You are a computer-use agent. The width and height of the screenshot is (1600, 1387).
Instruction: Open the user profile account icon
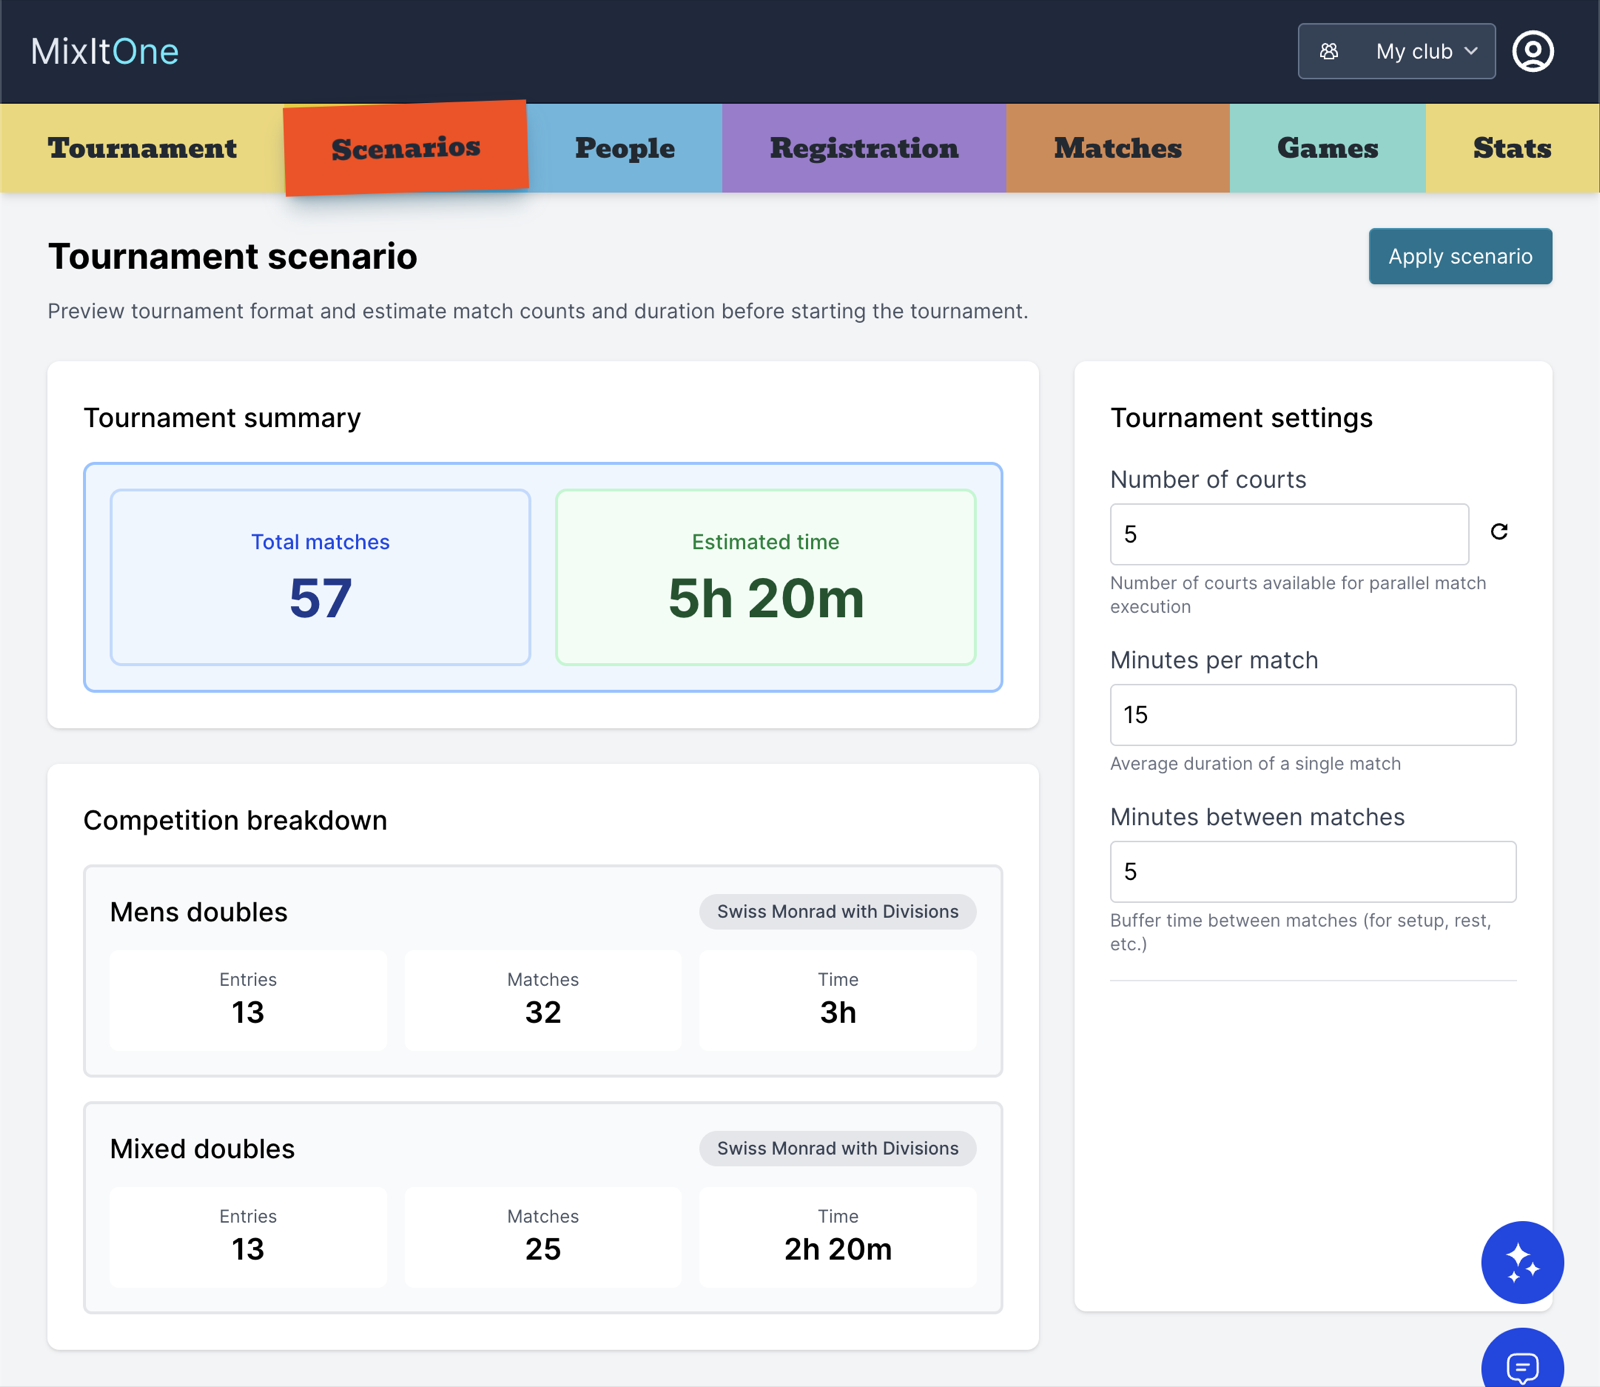point(1532,51)
